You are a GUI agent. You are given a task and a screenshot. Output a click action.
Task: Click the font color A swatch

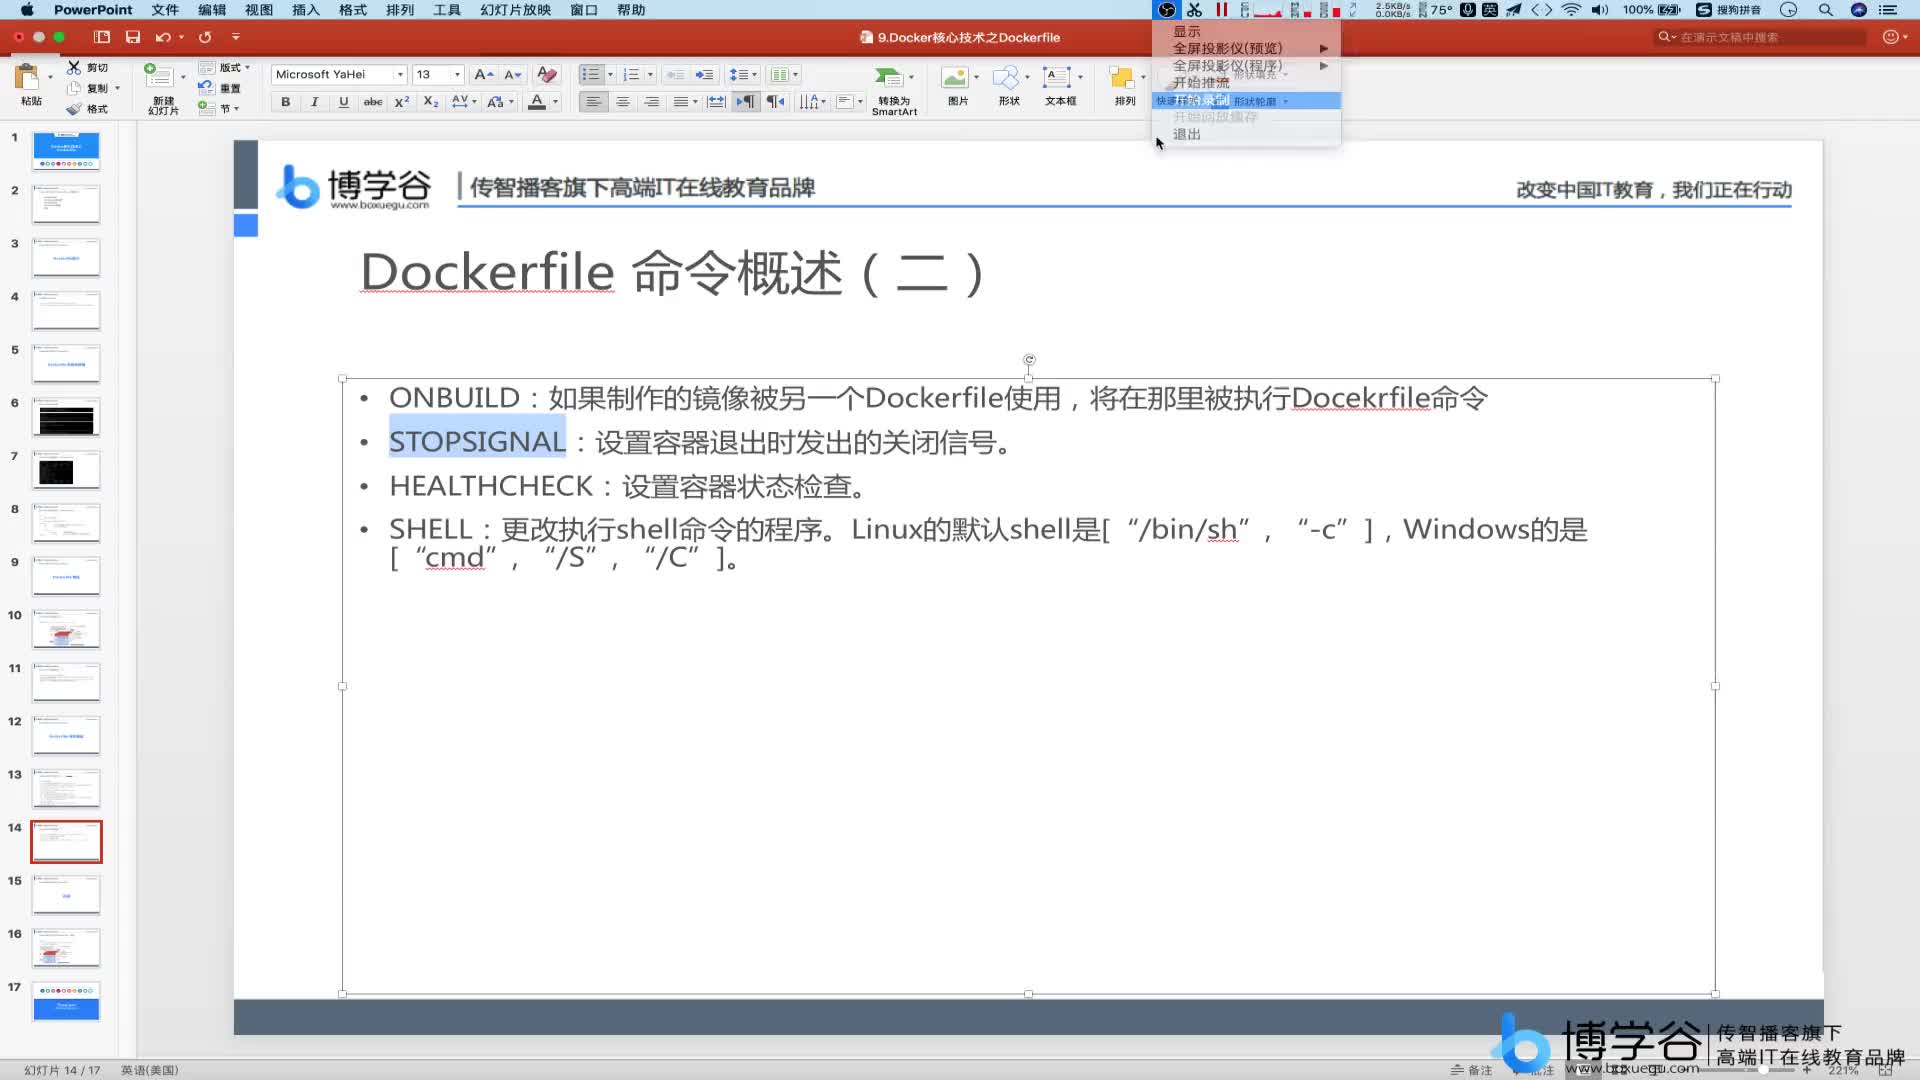537,102
